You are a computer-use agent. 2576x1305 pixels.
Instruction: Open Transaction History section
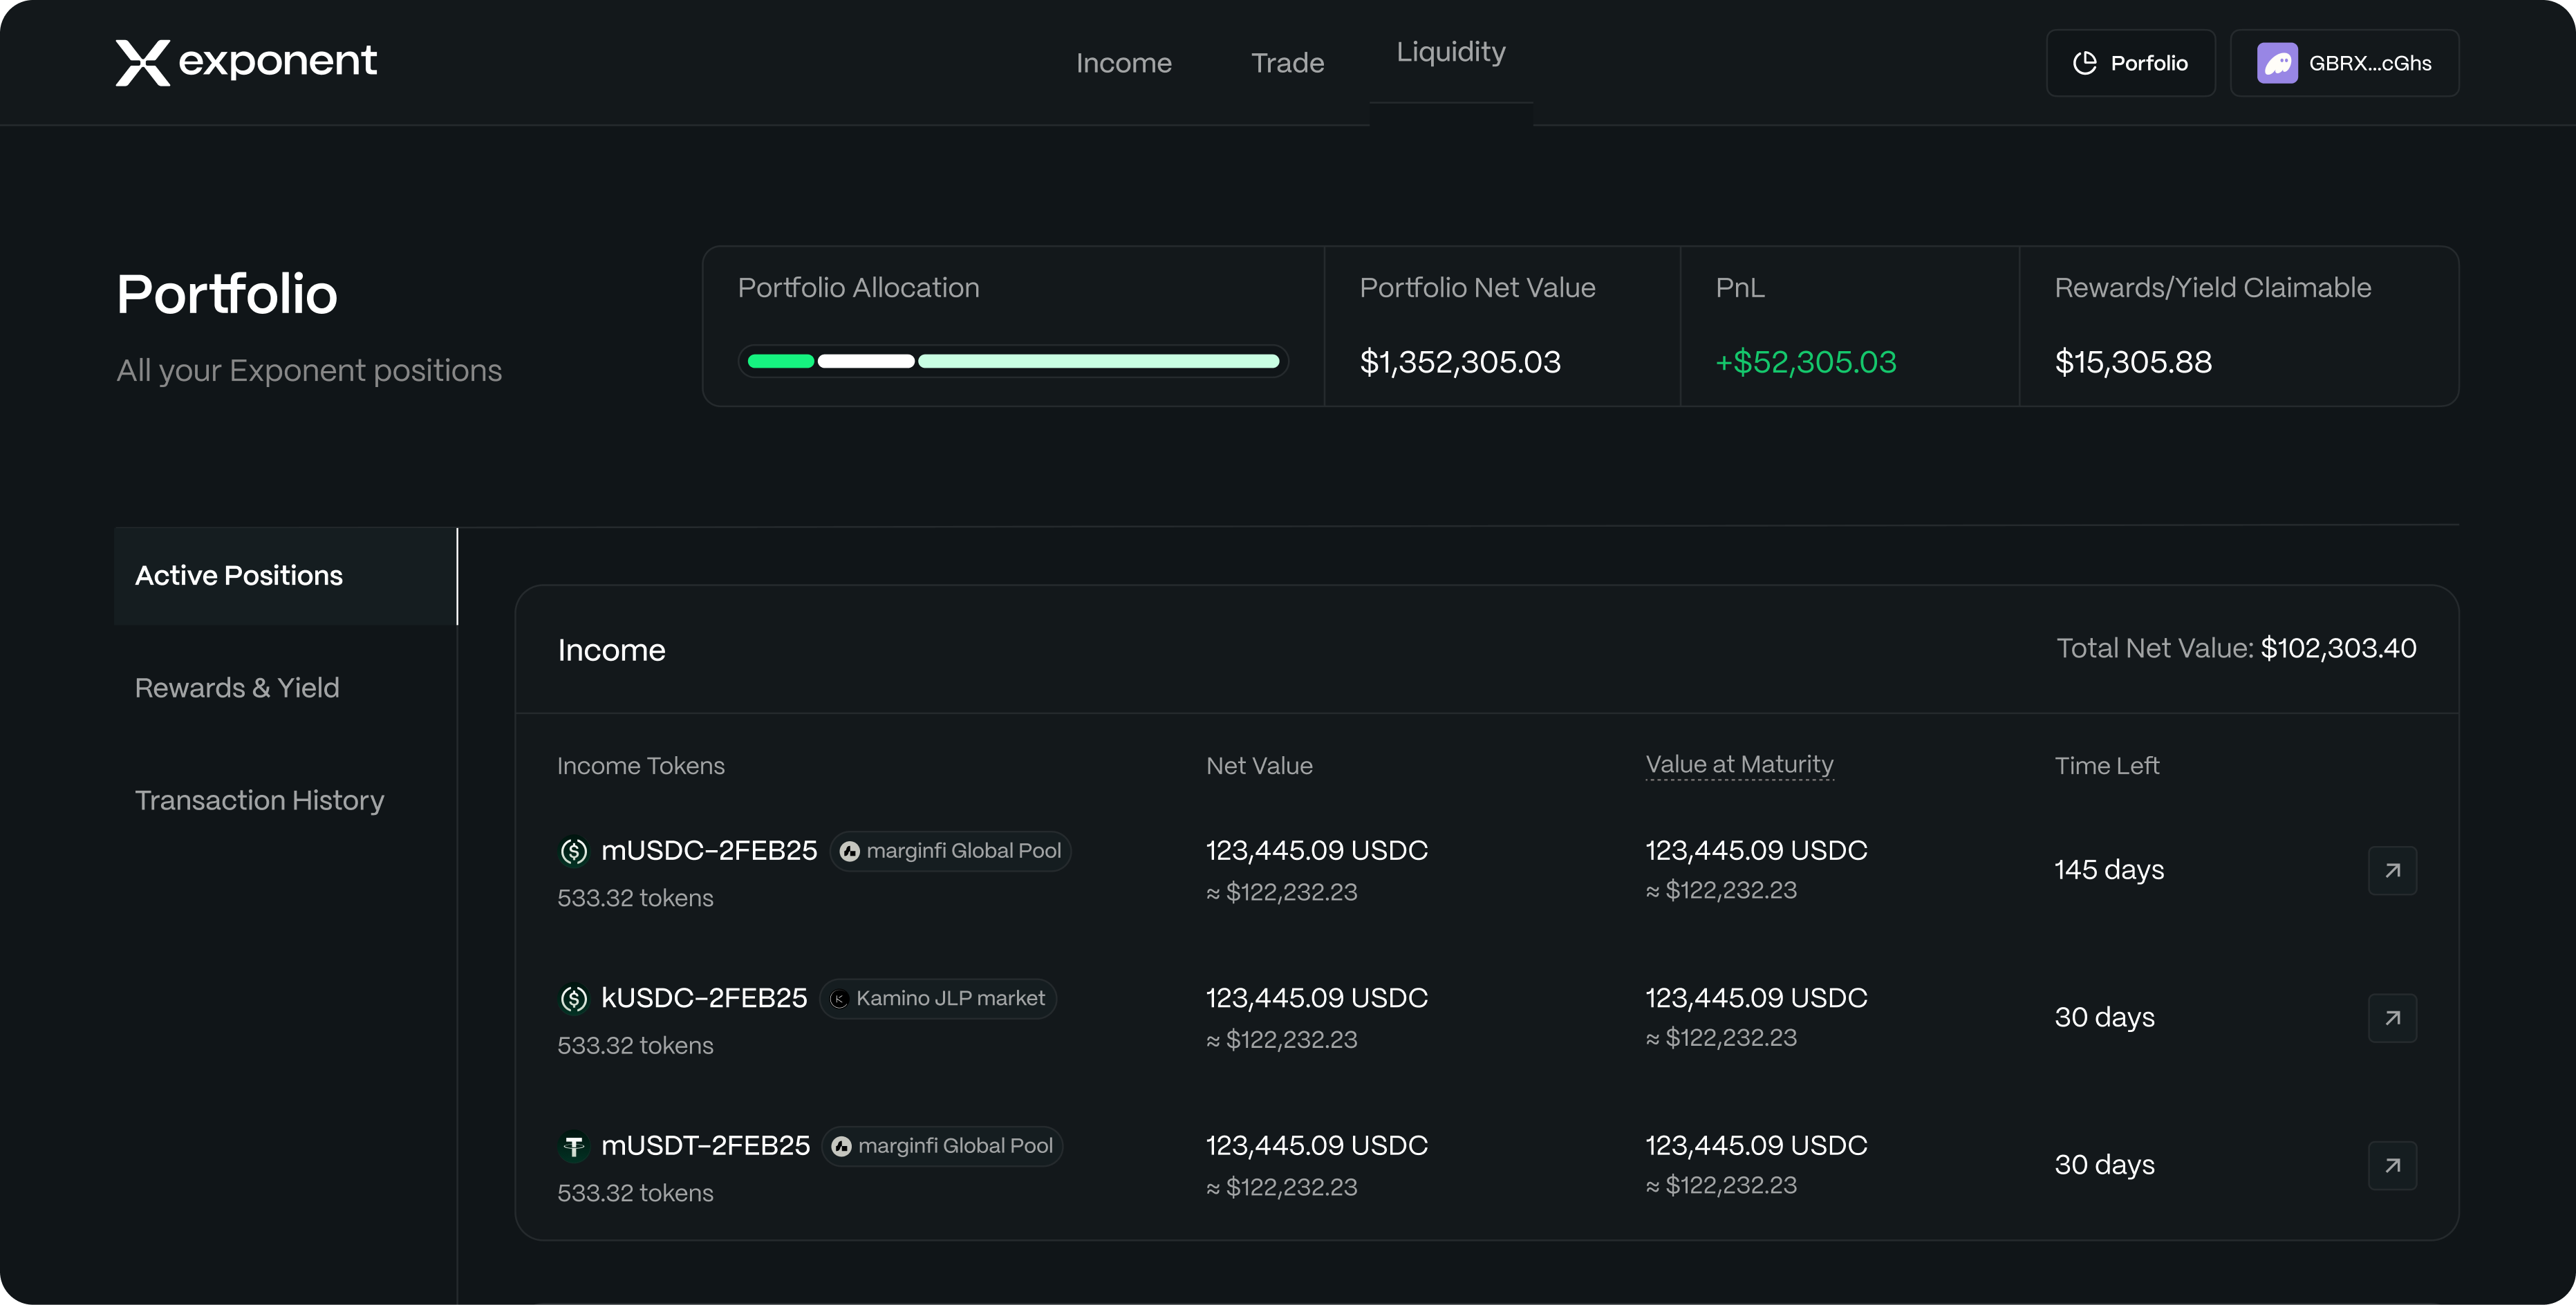(259, 800)
